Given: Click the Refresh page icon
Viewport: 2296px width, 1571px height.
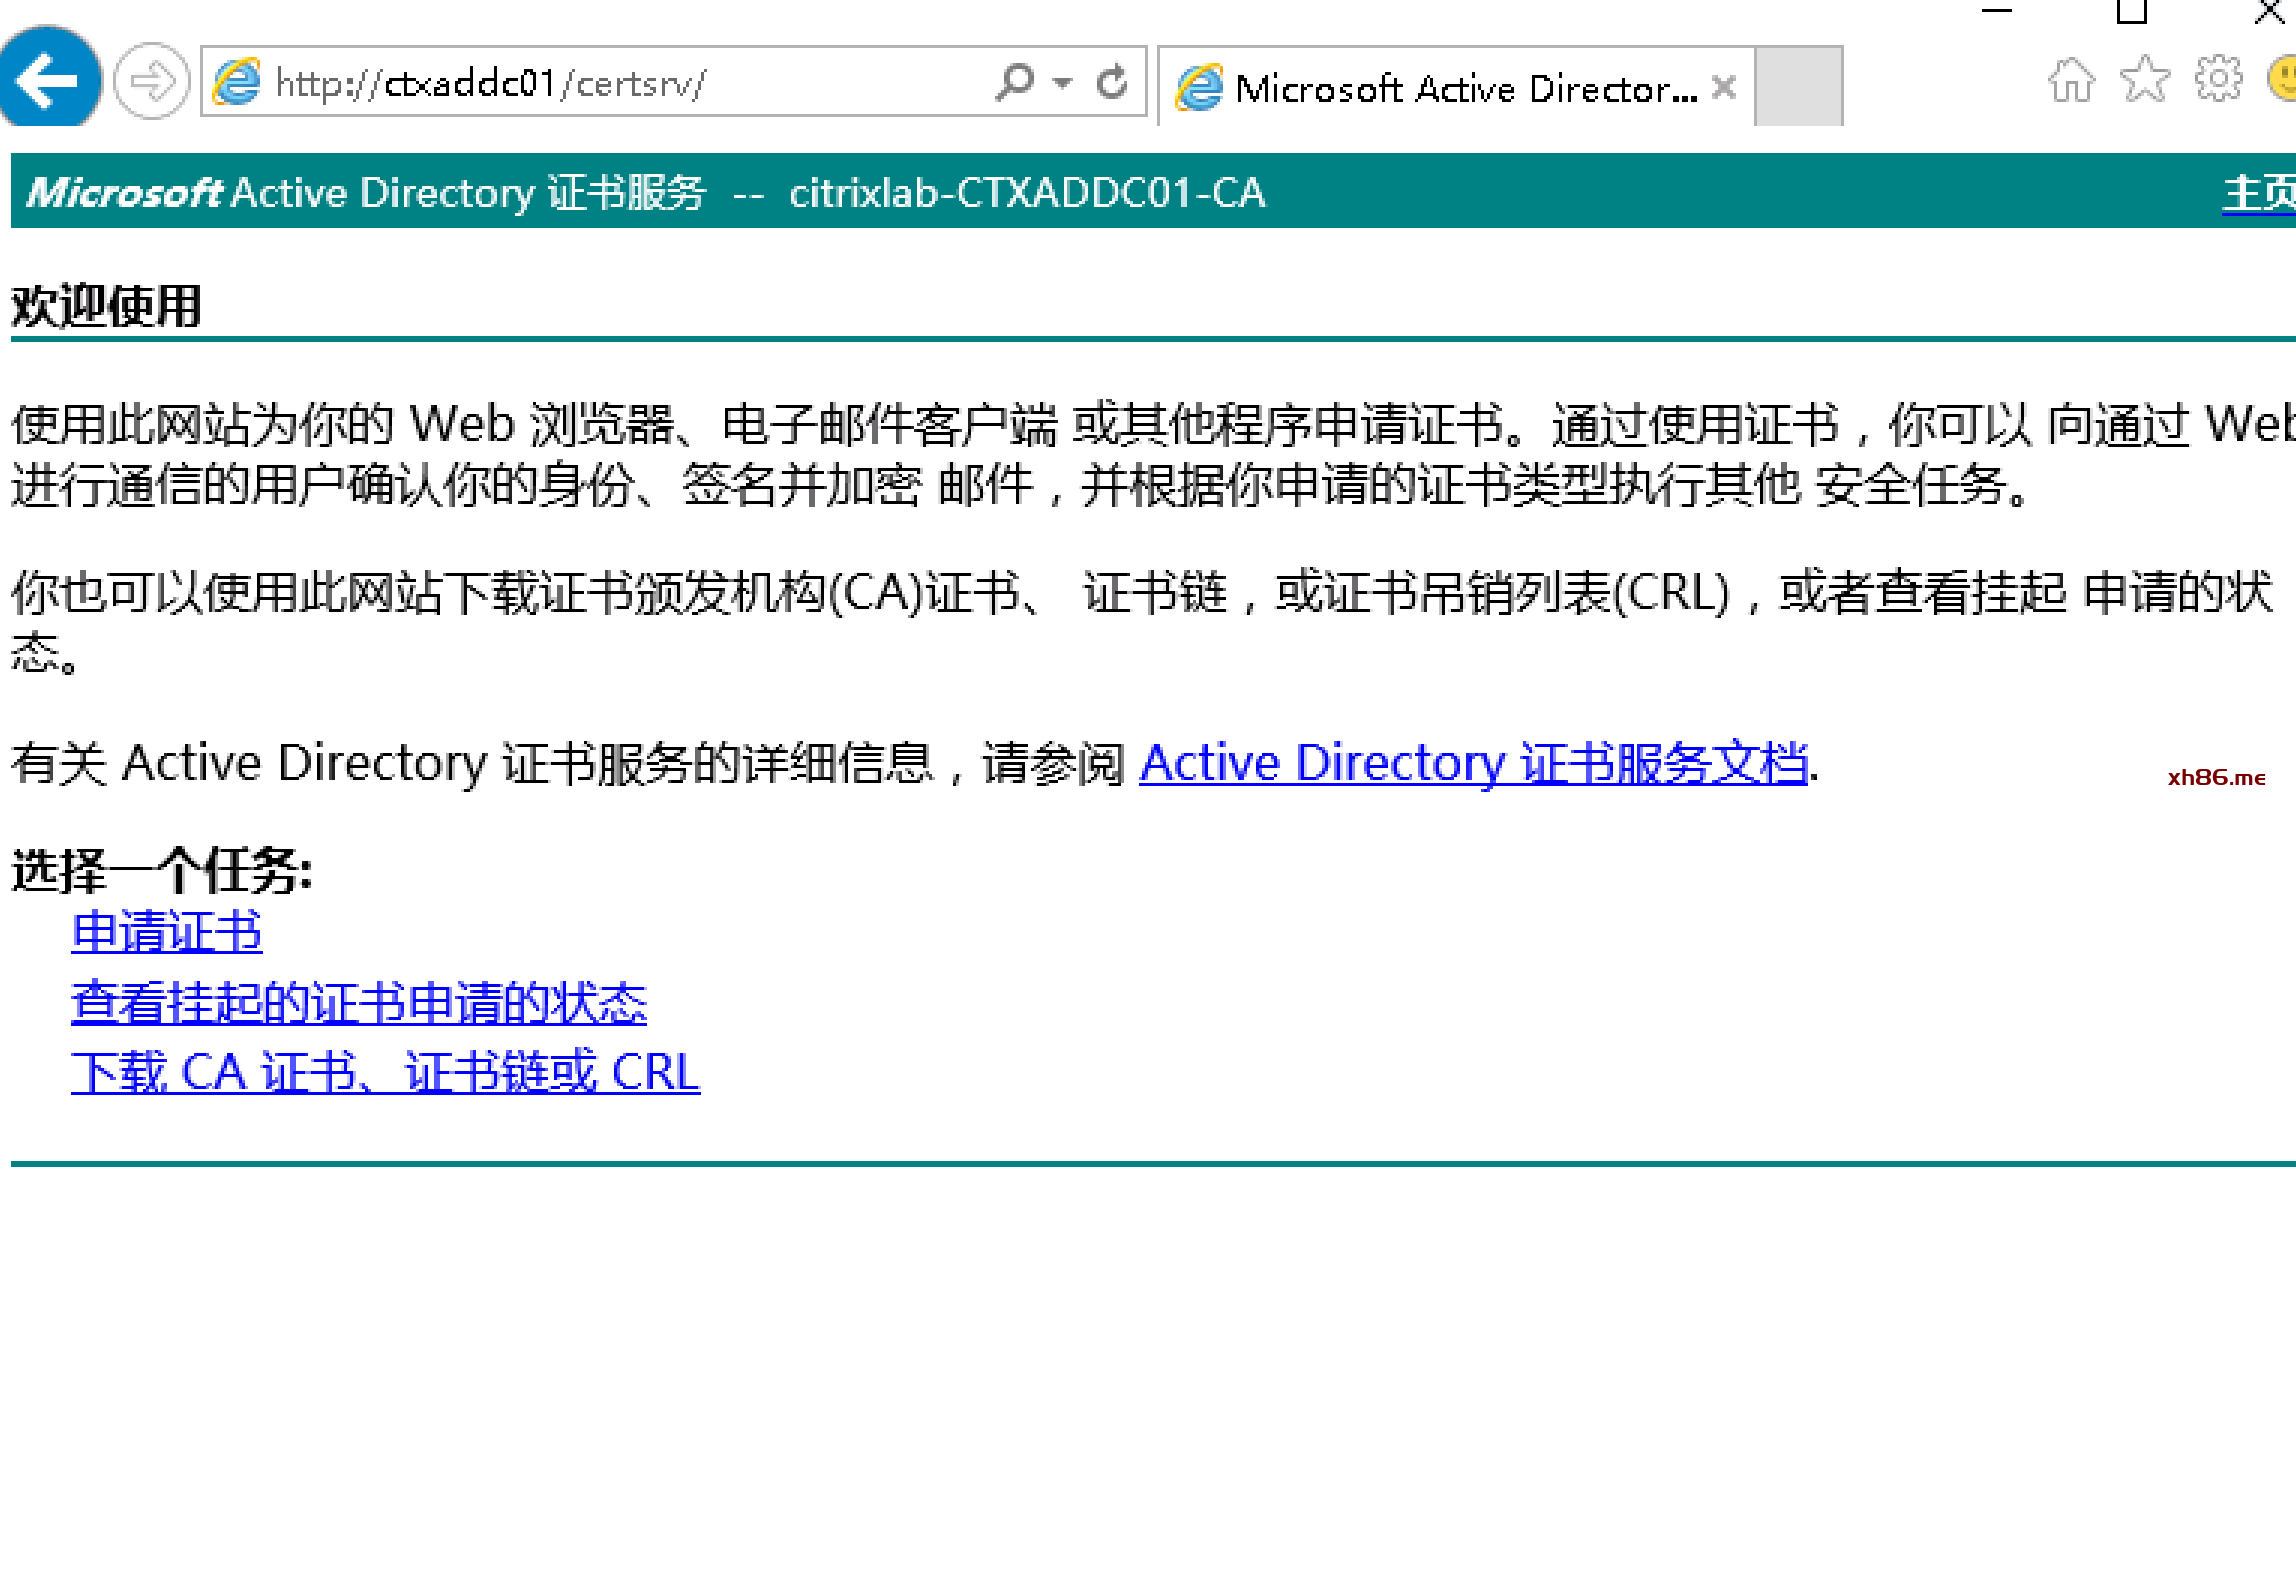Looking at the screenshot, I should (1111, 81).
